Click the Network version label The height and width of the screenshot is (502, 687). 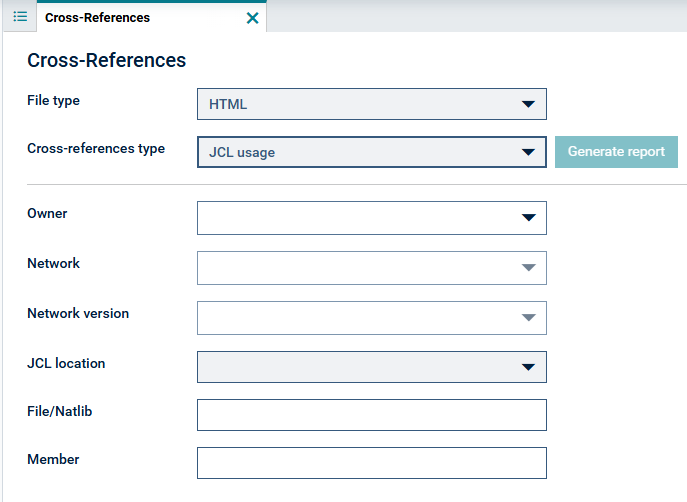point(78,313)
